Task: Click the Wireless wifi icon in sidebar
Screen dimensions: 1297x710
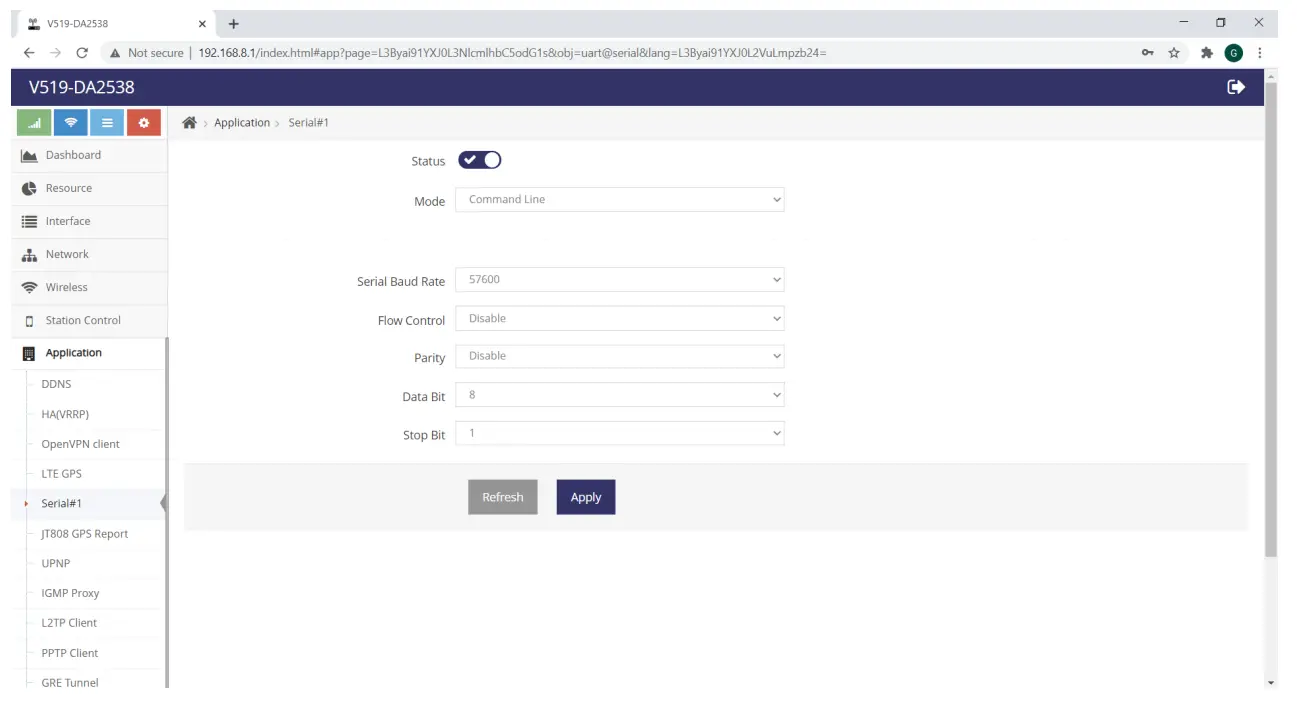Action: (30, 287)
